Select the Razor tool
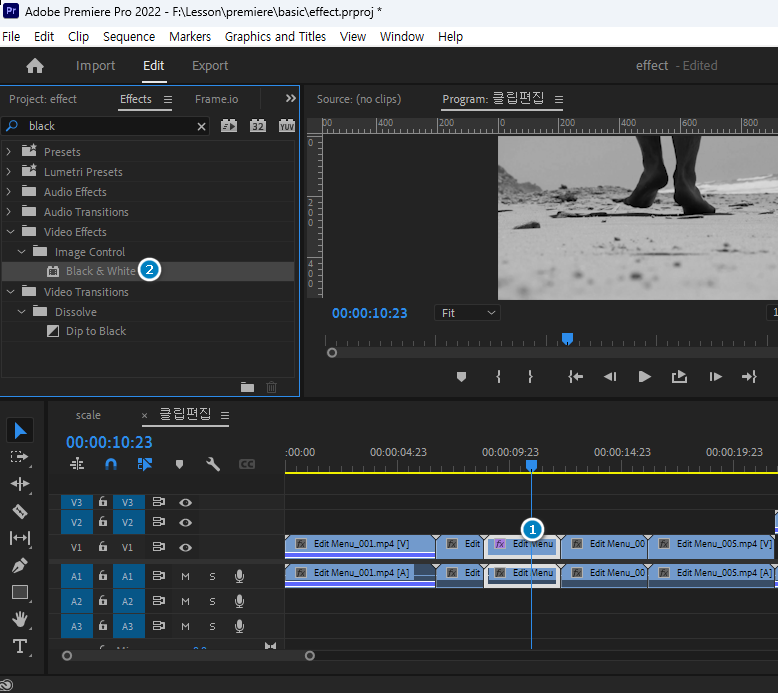 20,511
